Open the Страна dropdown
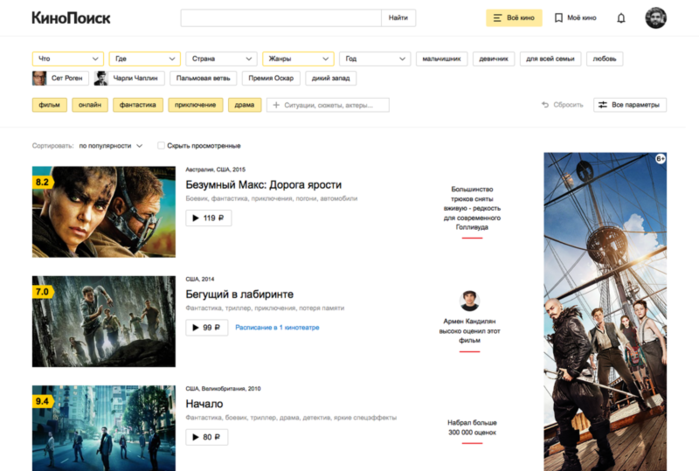 [221, 58]
